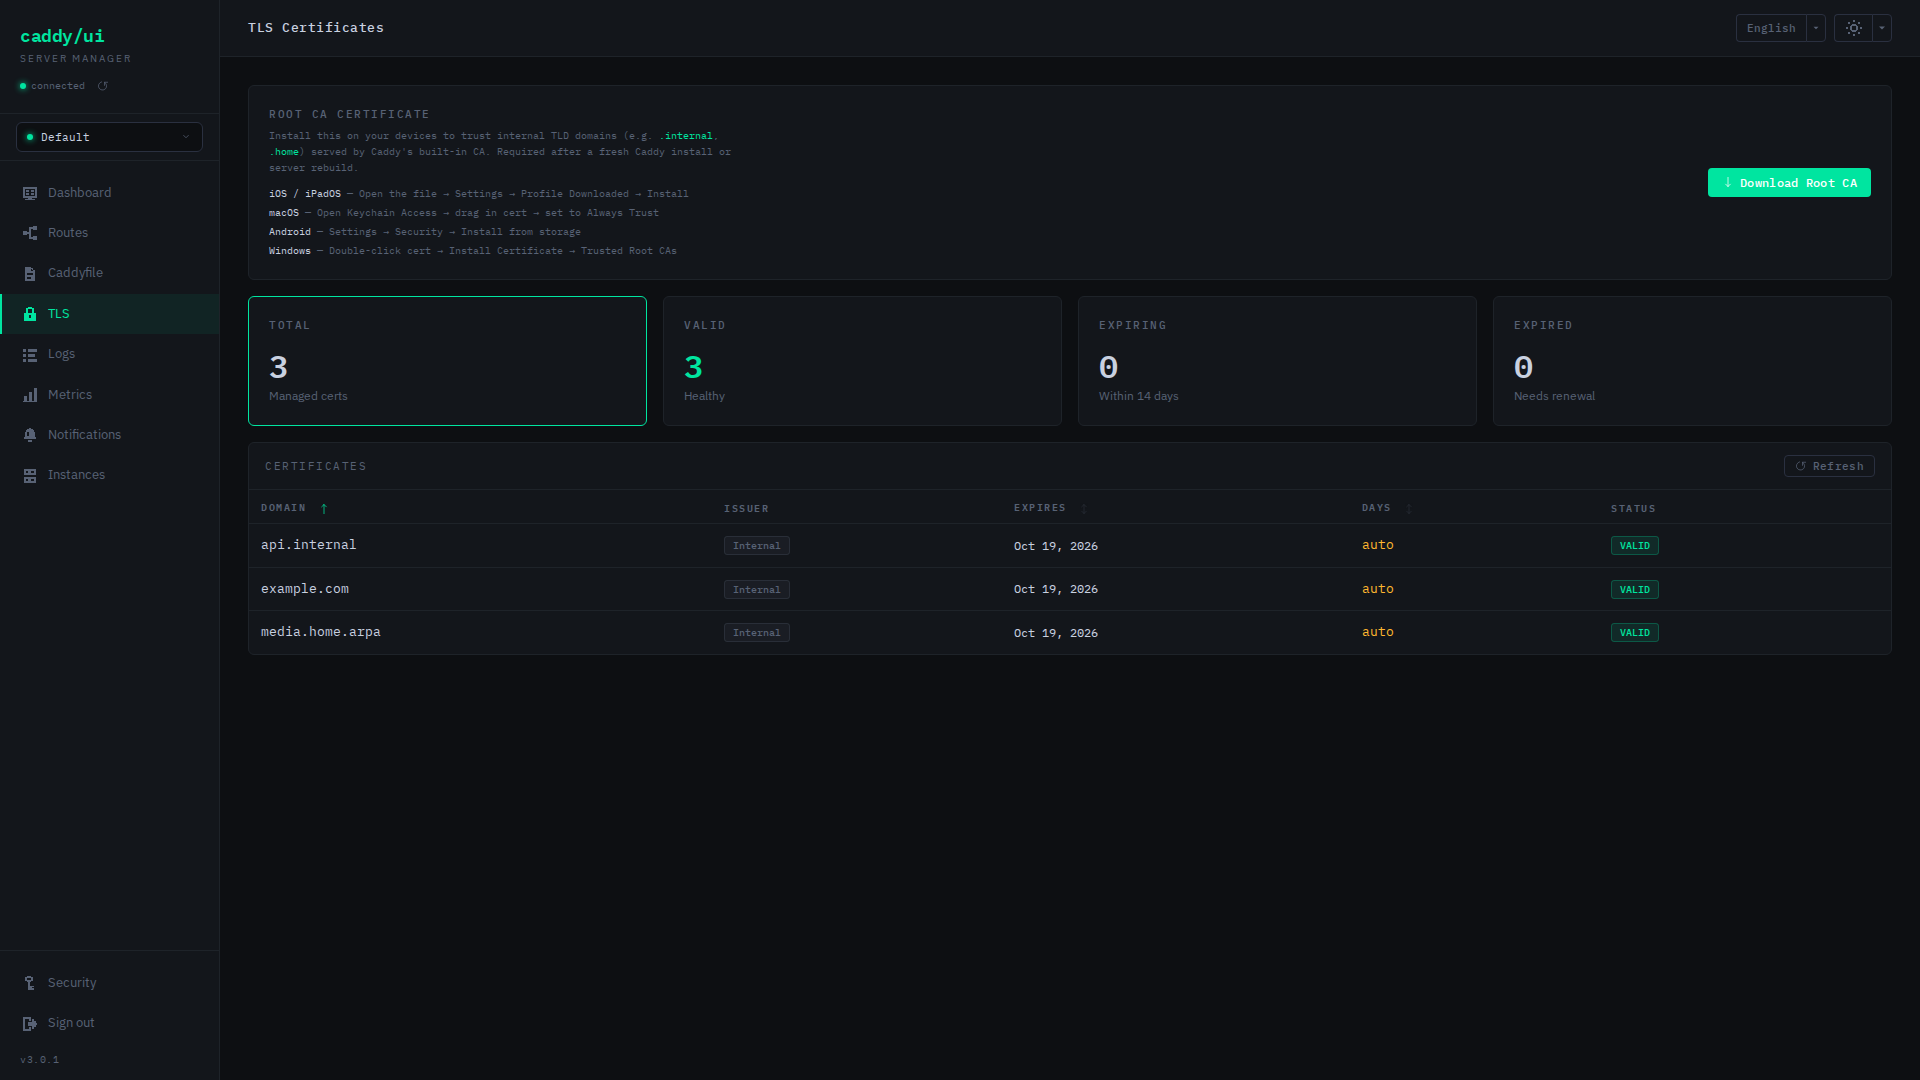The image size is (1920, 1080).
Task: Sign out of the server manager
Action: (x=109, y=1023)
